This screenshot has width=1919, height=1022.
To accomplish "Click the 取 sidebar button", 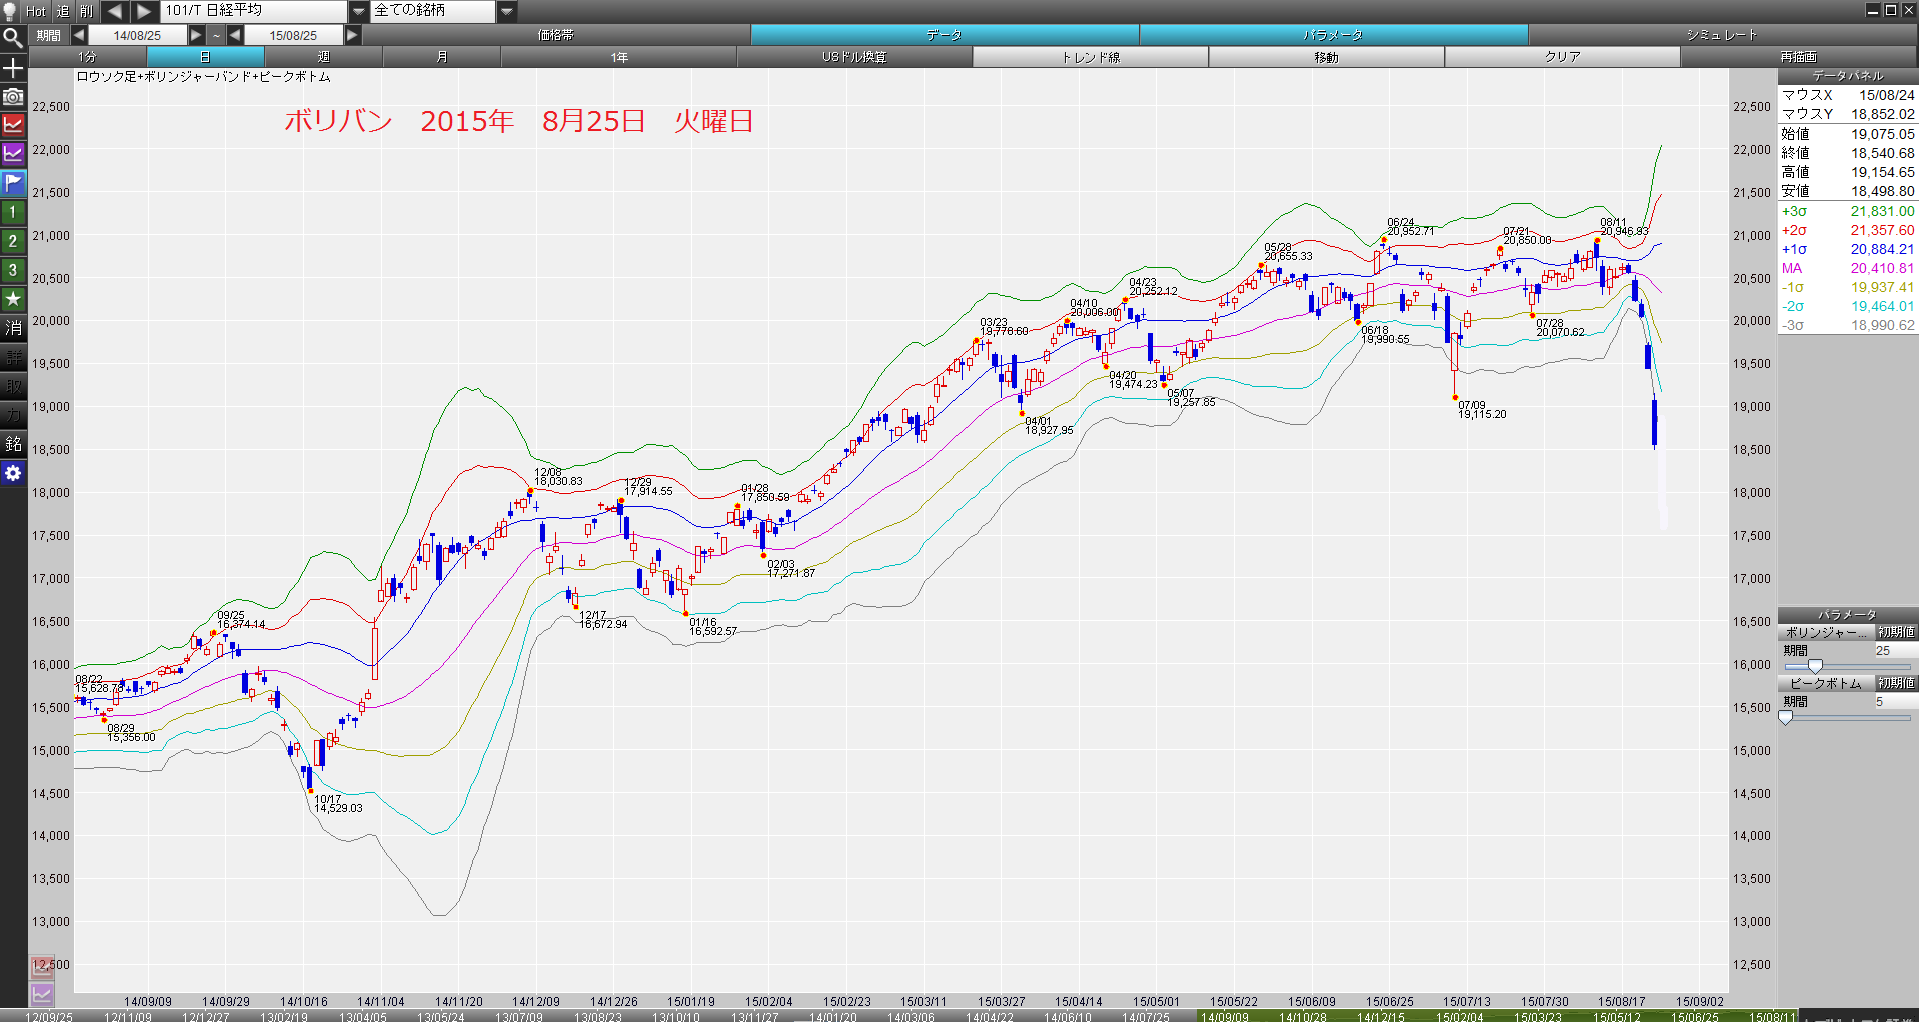I will (13, 386).
